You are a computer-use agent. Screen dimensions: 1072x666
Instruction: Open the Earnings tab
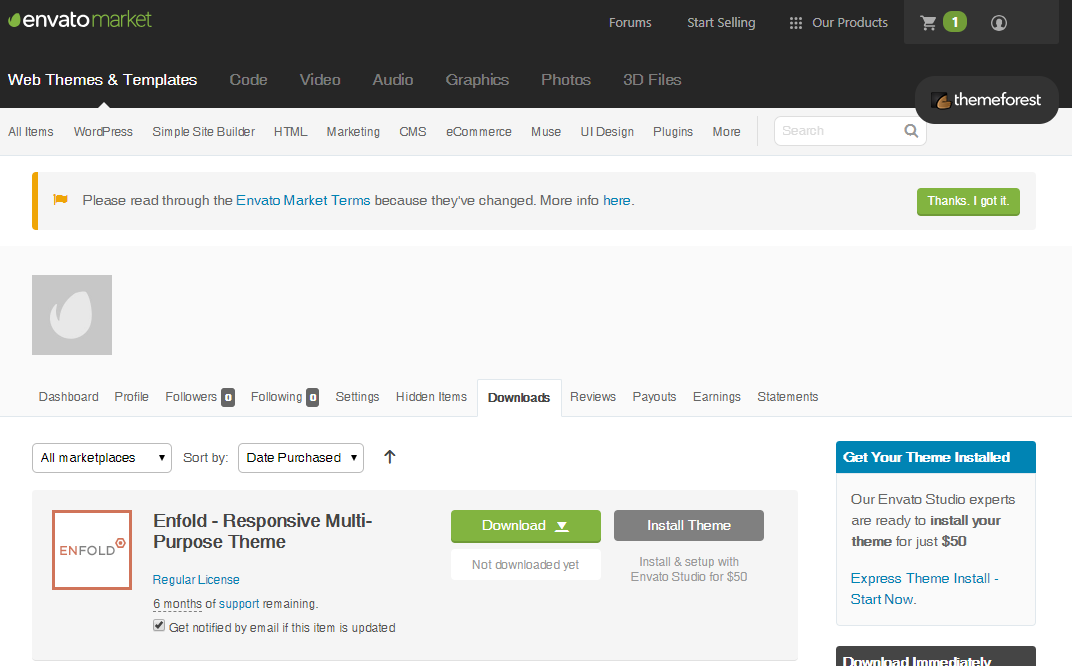tap(716, 397)
